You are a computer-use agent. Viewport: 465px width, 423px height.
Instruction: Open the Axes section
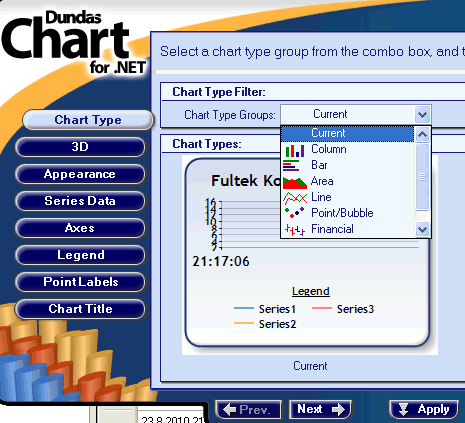[x=80, y=228]
